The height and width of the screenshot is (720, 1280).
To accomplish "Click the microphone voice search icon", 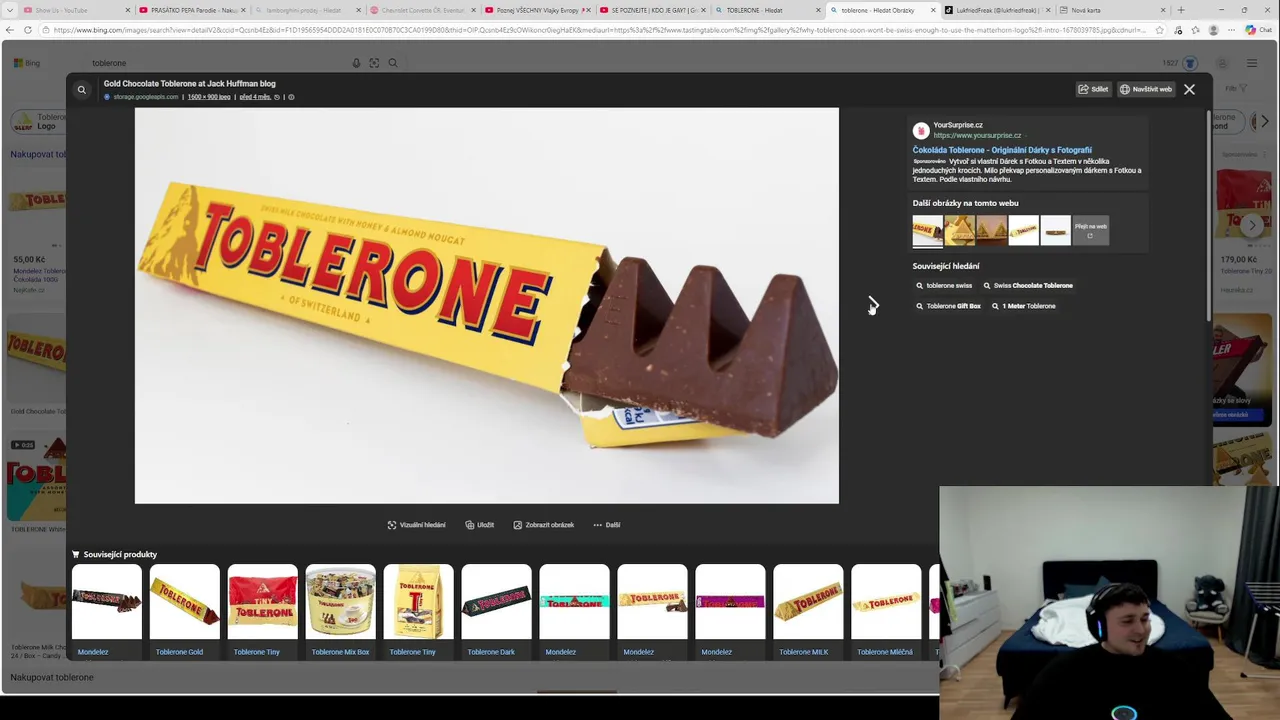I will pyautogui.click(x=356, y=63).
